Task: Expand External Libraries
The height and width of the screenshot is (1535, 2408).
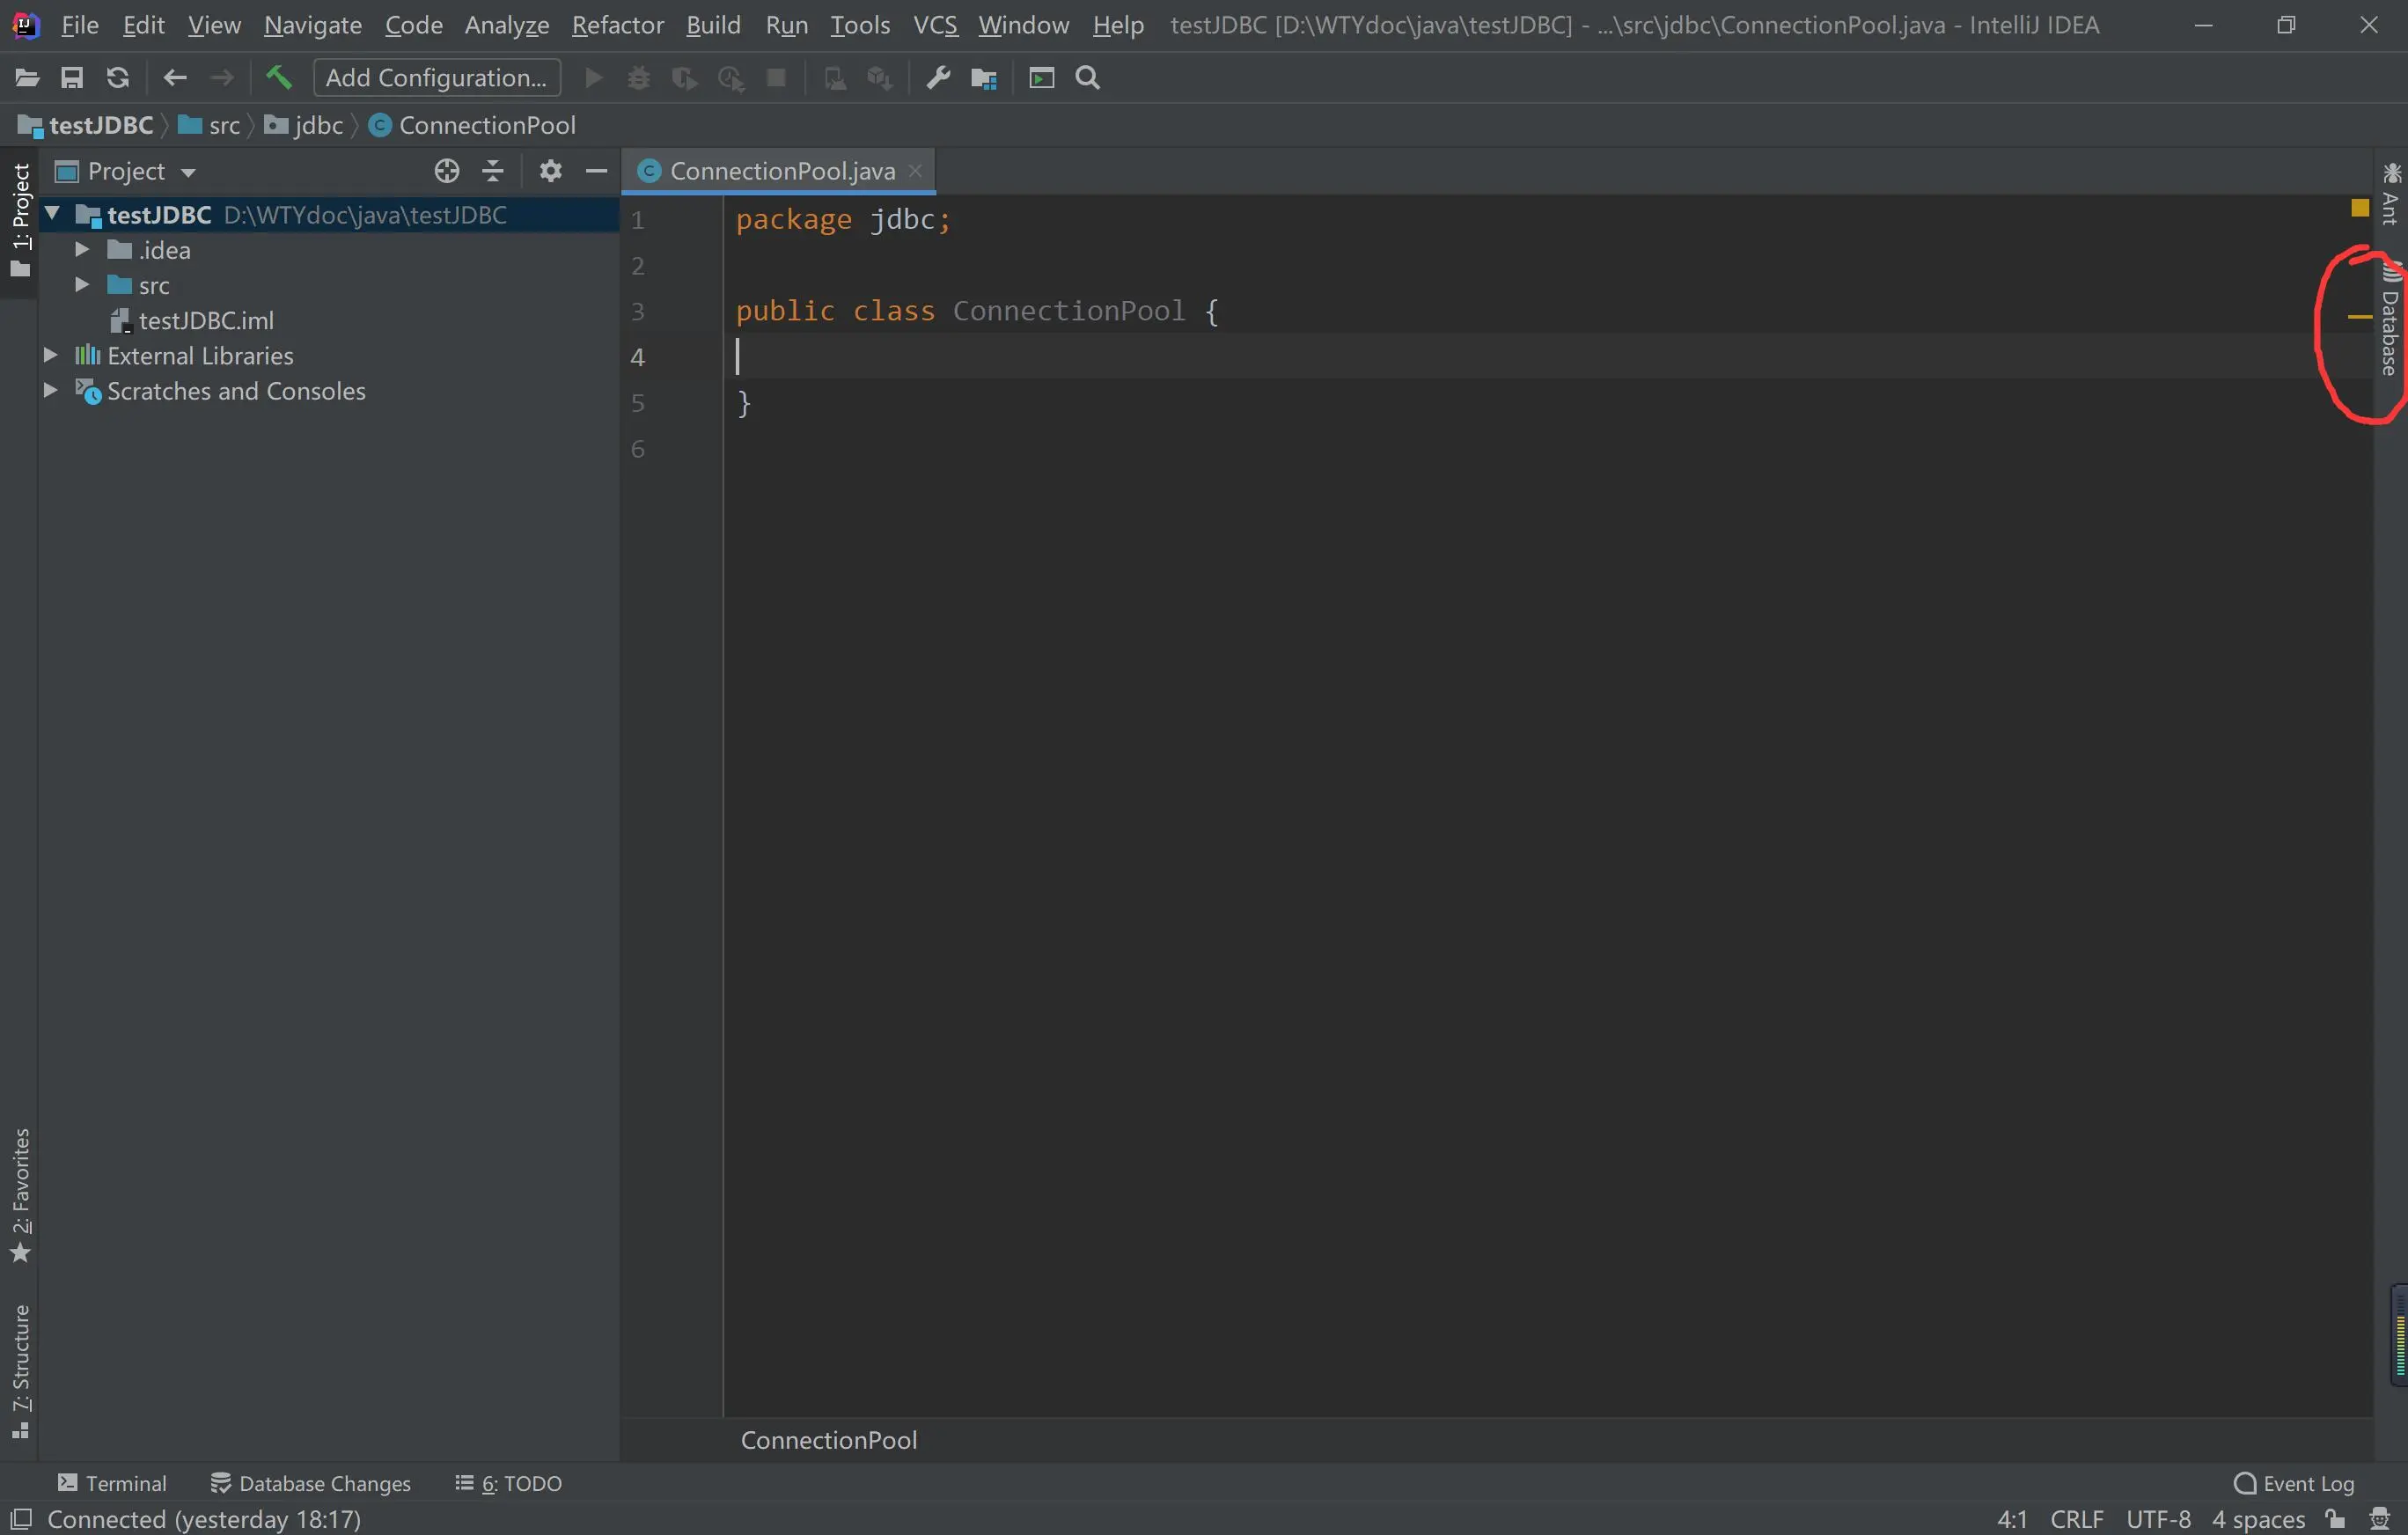Action: pos(50,355)
